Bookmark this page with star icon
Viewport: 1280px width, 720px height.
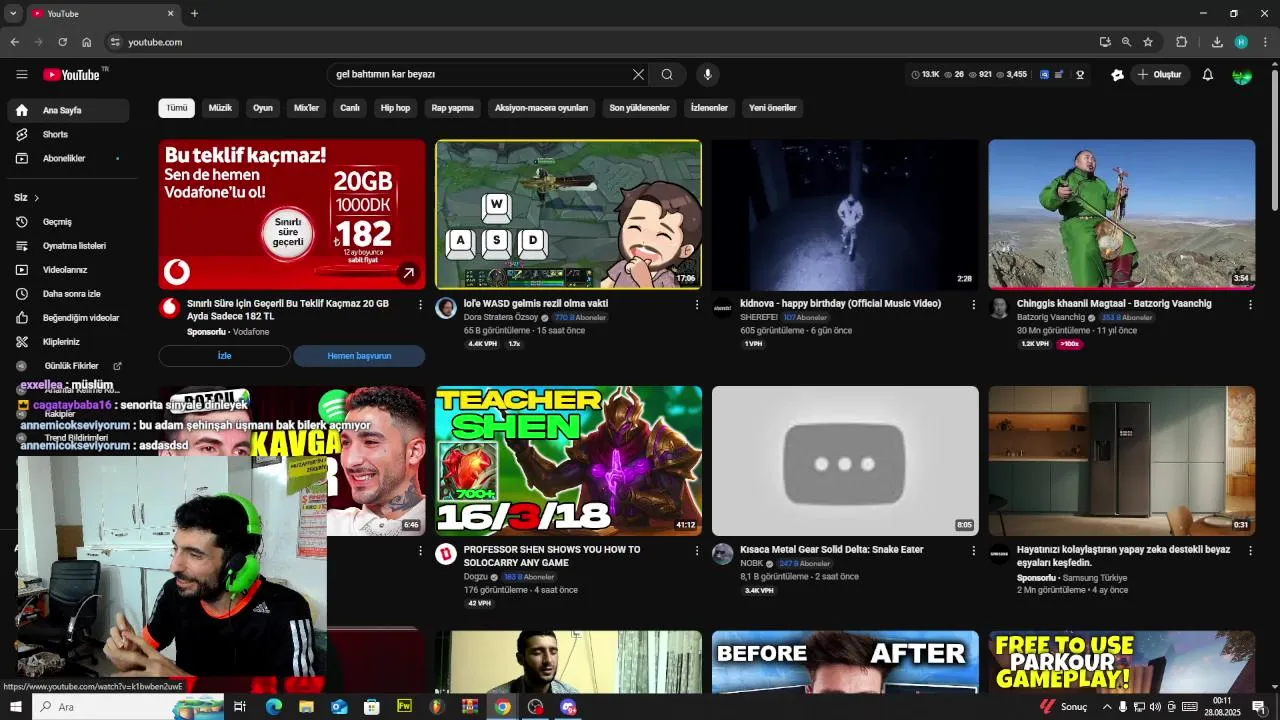(x=1148, y=42)
